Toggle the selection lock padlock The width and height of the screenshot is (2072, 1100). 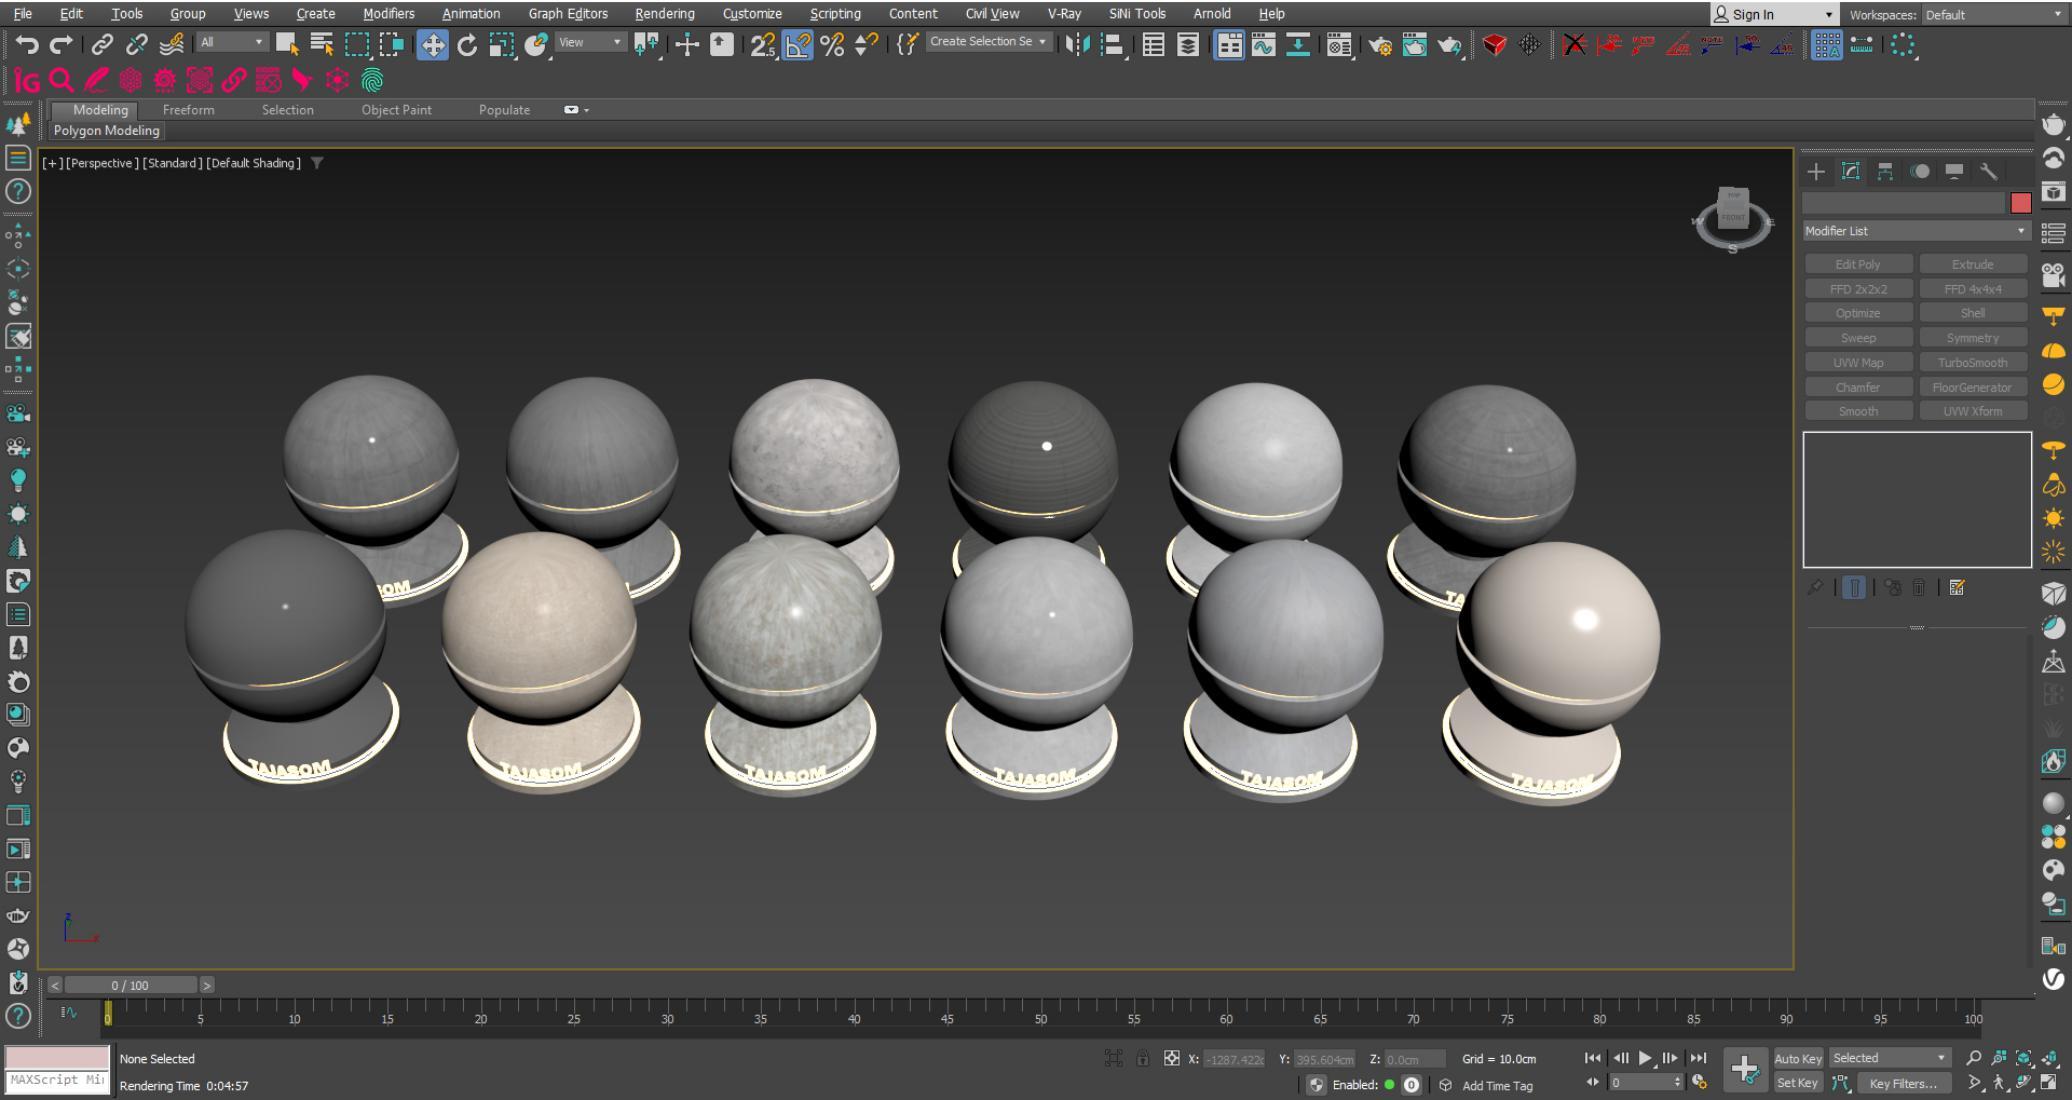[x=1142, y=1059]
